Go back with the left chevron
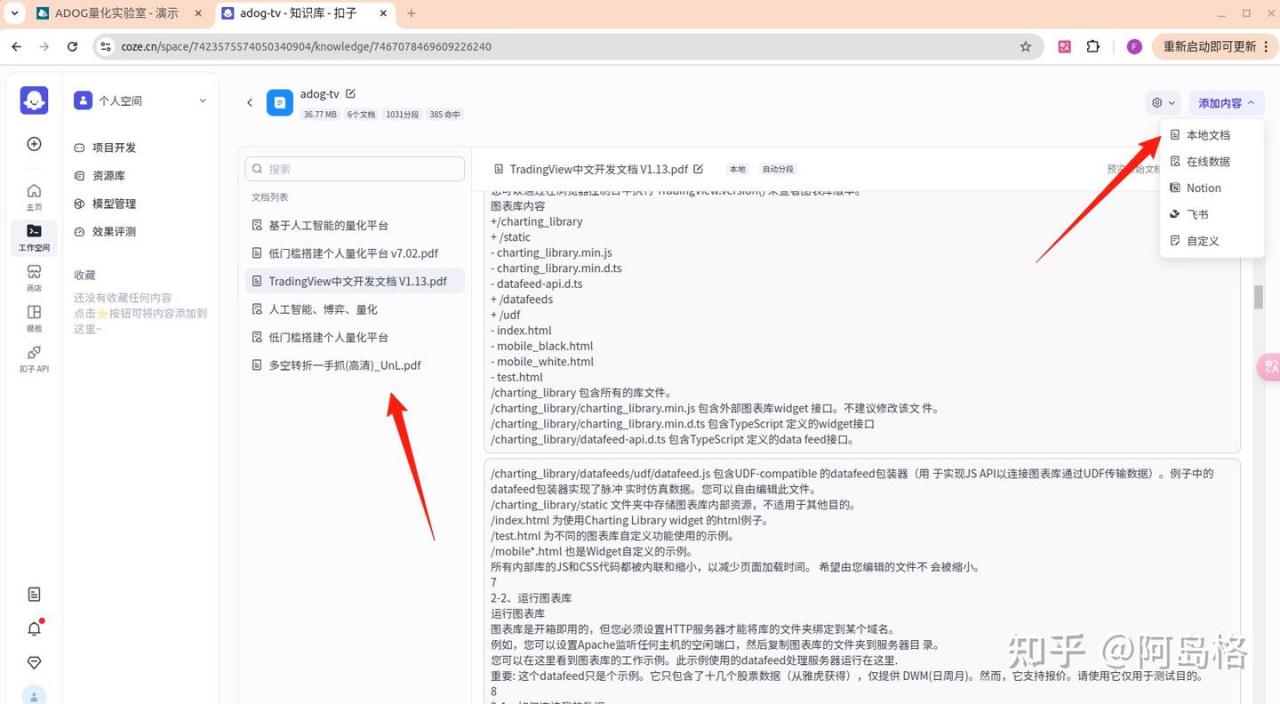 (x=250, y=102)
